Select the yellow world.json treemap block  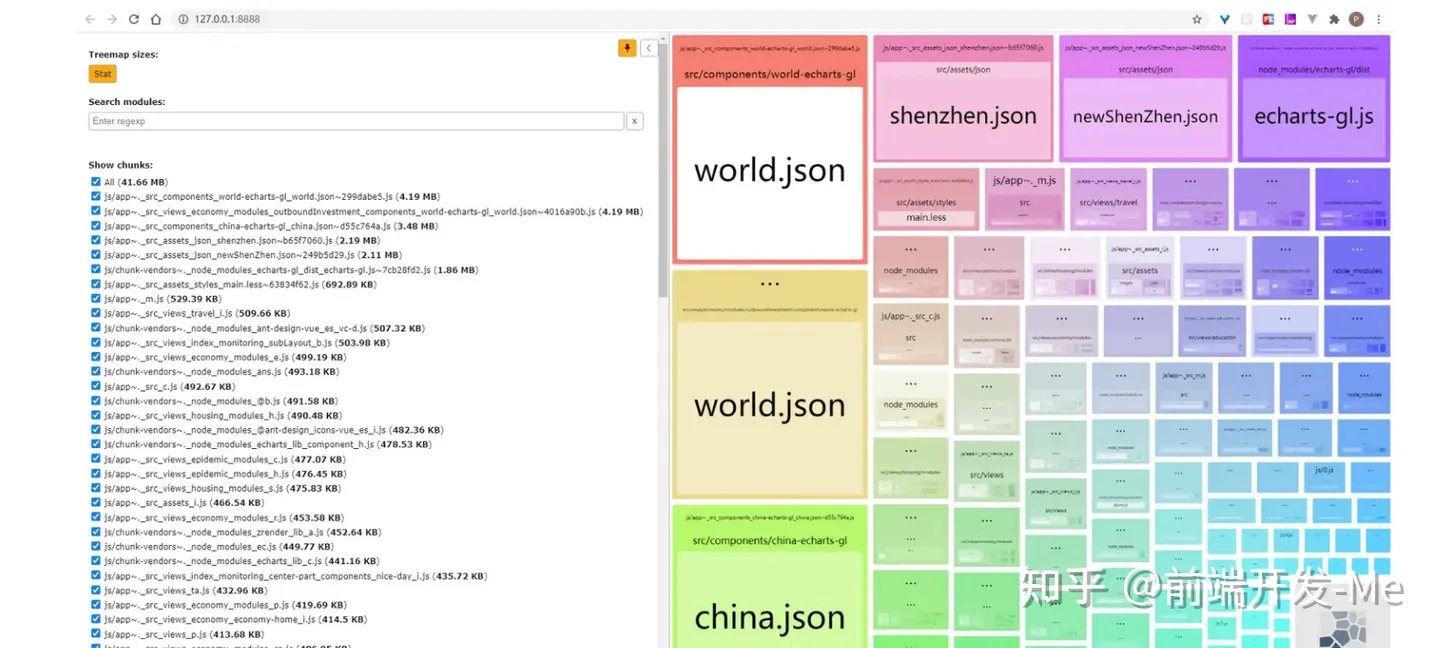click(x=769, y=406)
